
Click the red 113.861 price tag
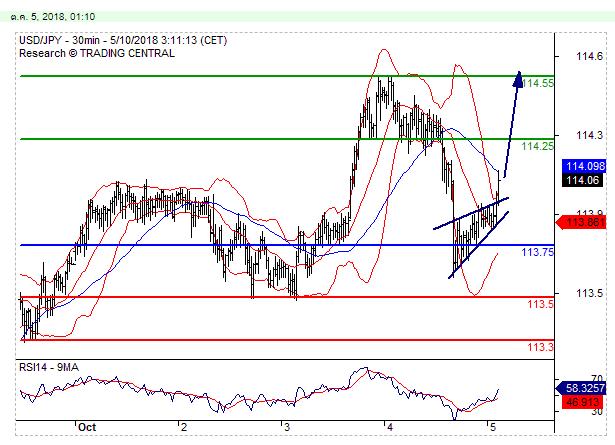pyautogui.click(x=581, y=223)
